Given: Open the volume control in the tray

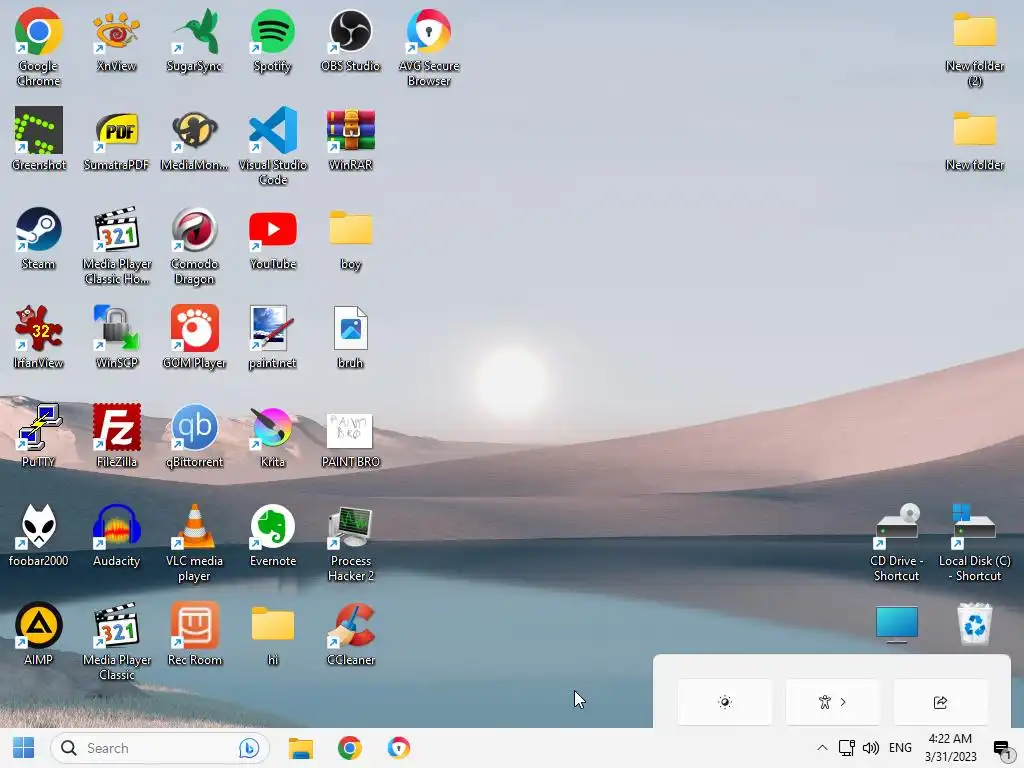Looking at the screenshot, I should pos(871,748).
